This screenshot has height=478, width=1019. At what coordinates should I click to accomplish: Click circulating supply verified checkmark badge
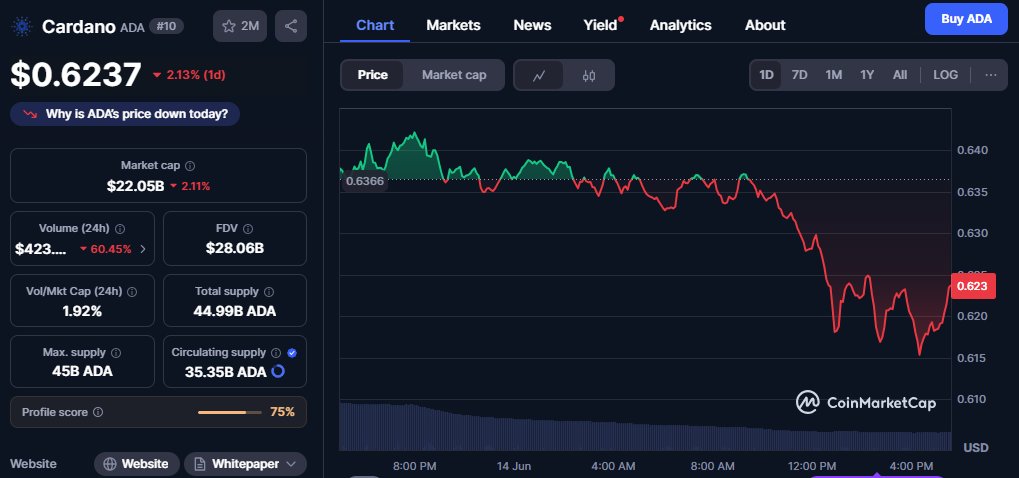coord(292,353)
